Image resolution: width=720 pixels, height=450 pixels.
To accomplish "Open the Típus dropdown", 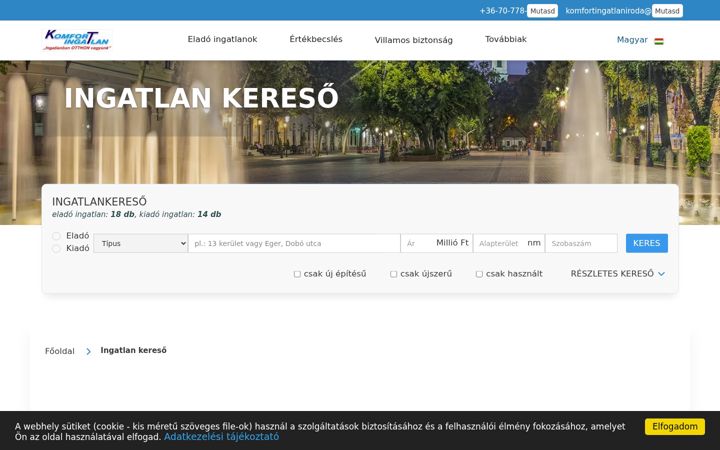I will 141,243.
